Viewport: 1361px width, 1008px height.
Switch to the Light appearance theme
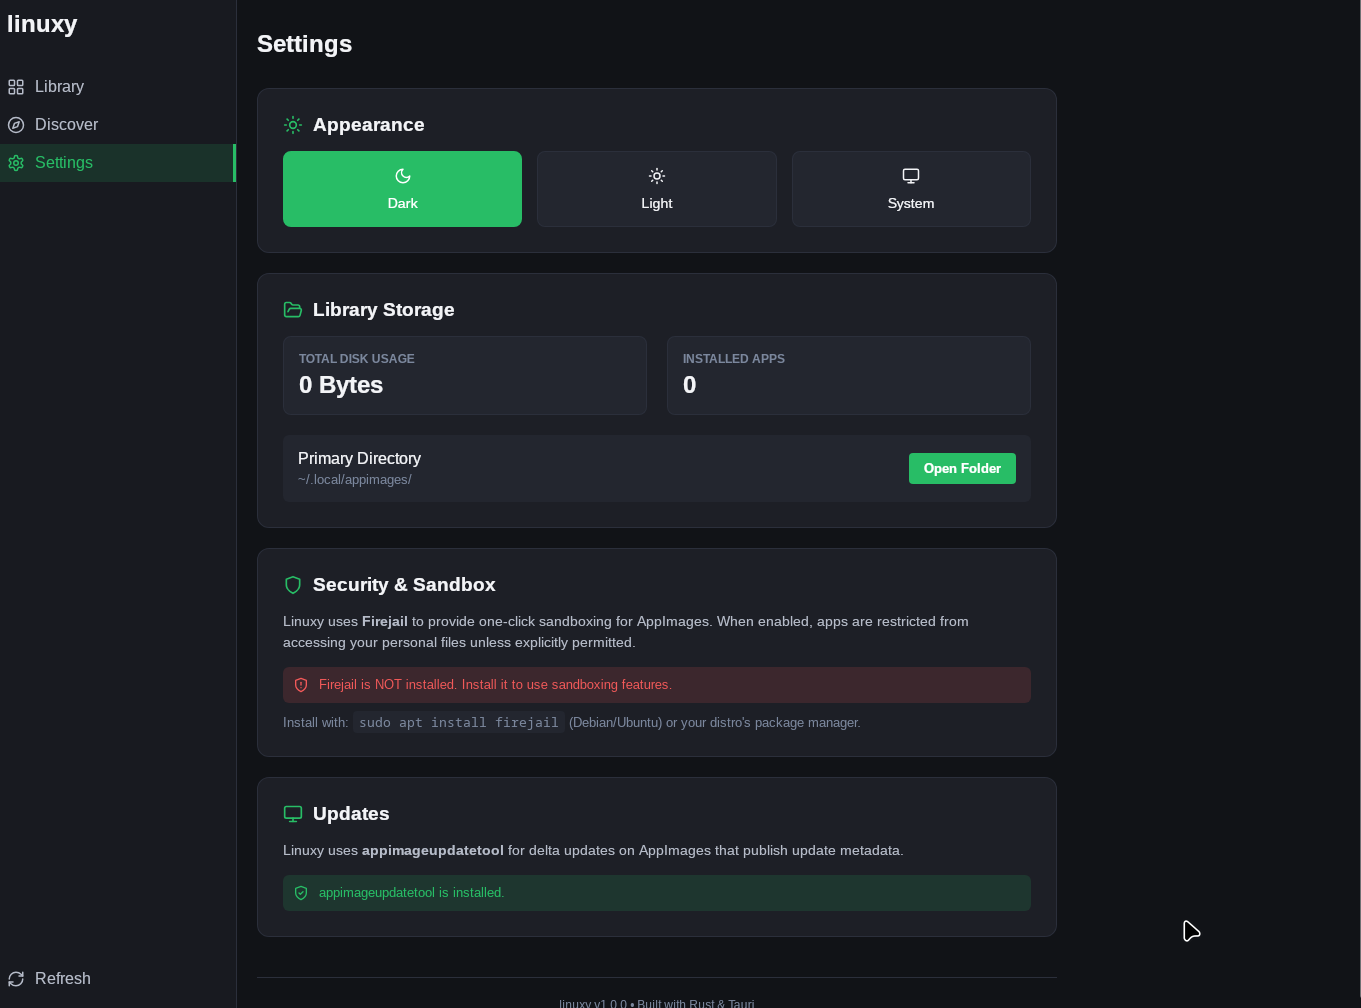coord(657,189)
